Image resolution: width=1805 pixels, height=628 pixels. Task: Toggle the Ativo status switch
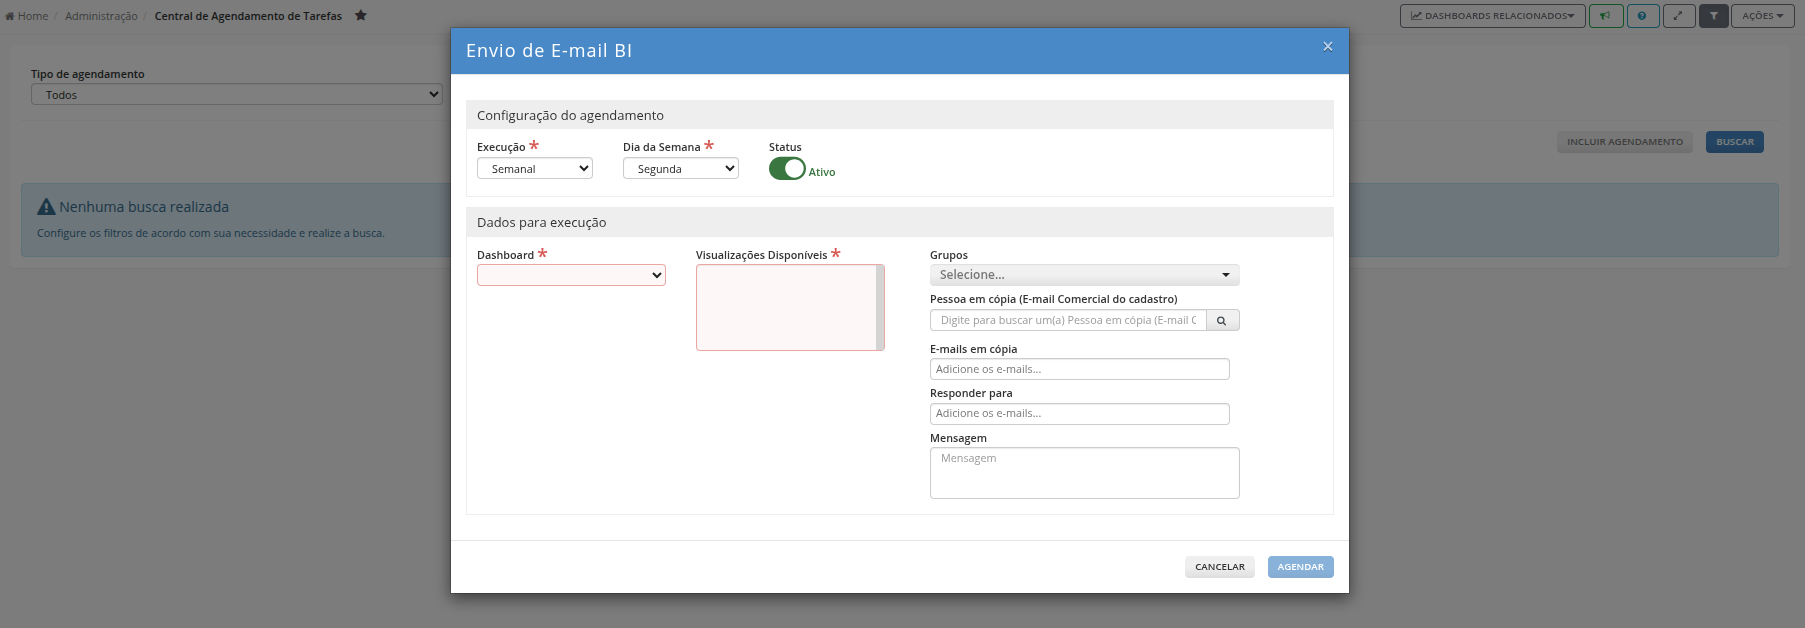coord(787,169)
